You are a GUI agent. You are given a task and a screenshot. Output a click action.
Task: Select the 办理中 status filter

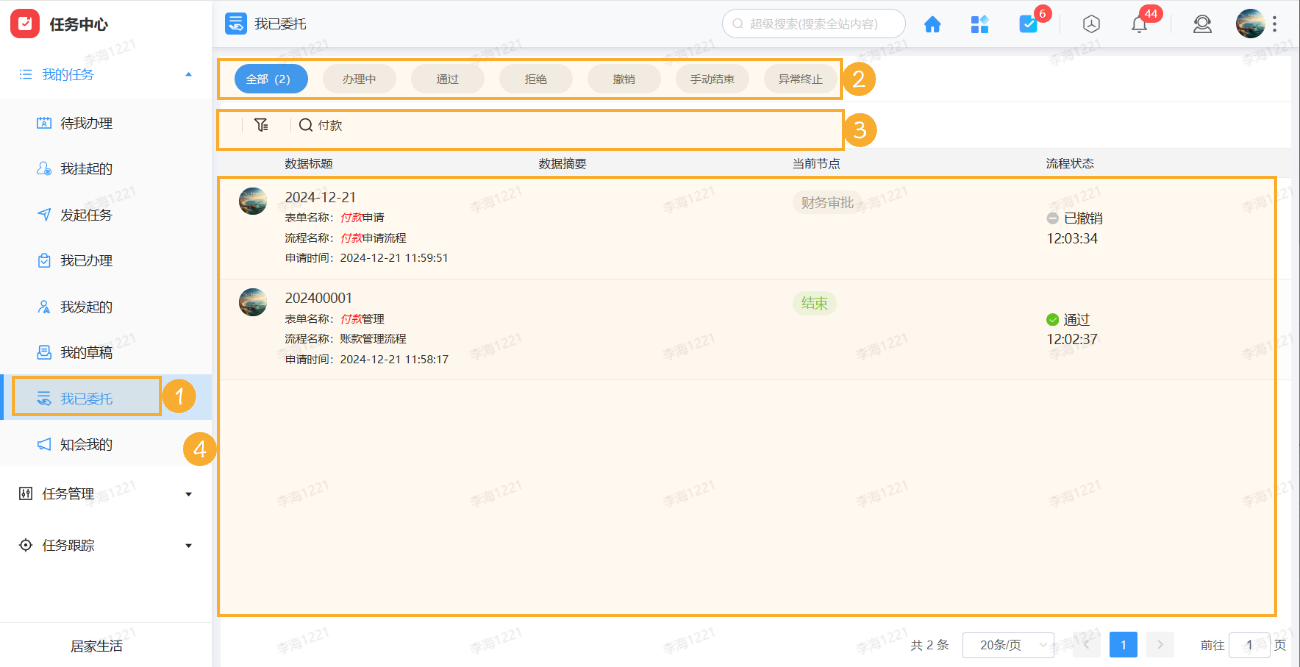(x=359, y=78)
